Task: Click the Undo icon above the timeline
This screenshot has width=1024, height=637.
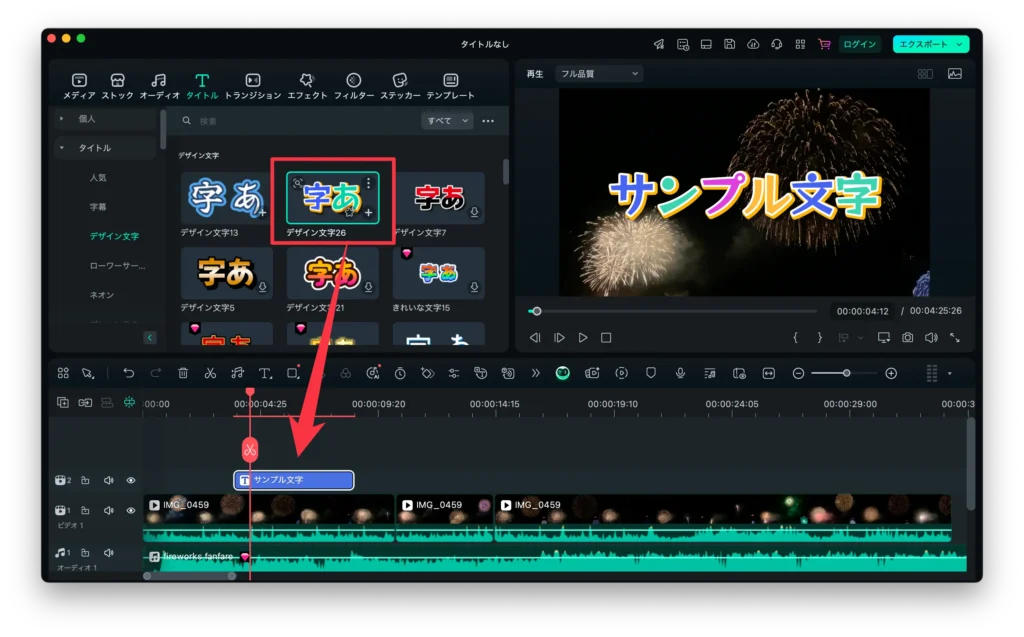Action: [128, 372]
